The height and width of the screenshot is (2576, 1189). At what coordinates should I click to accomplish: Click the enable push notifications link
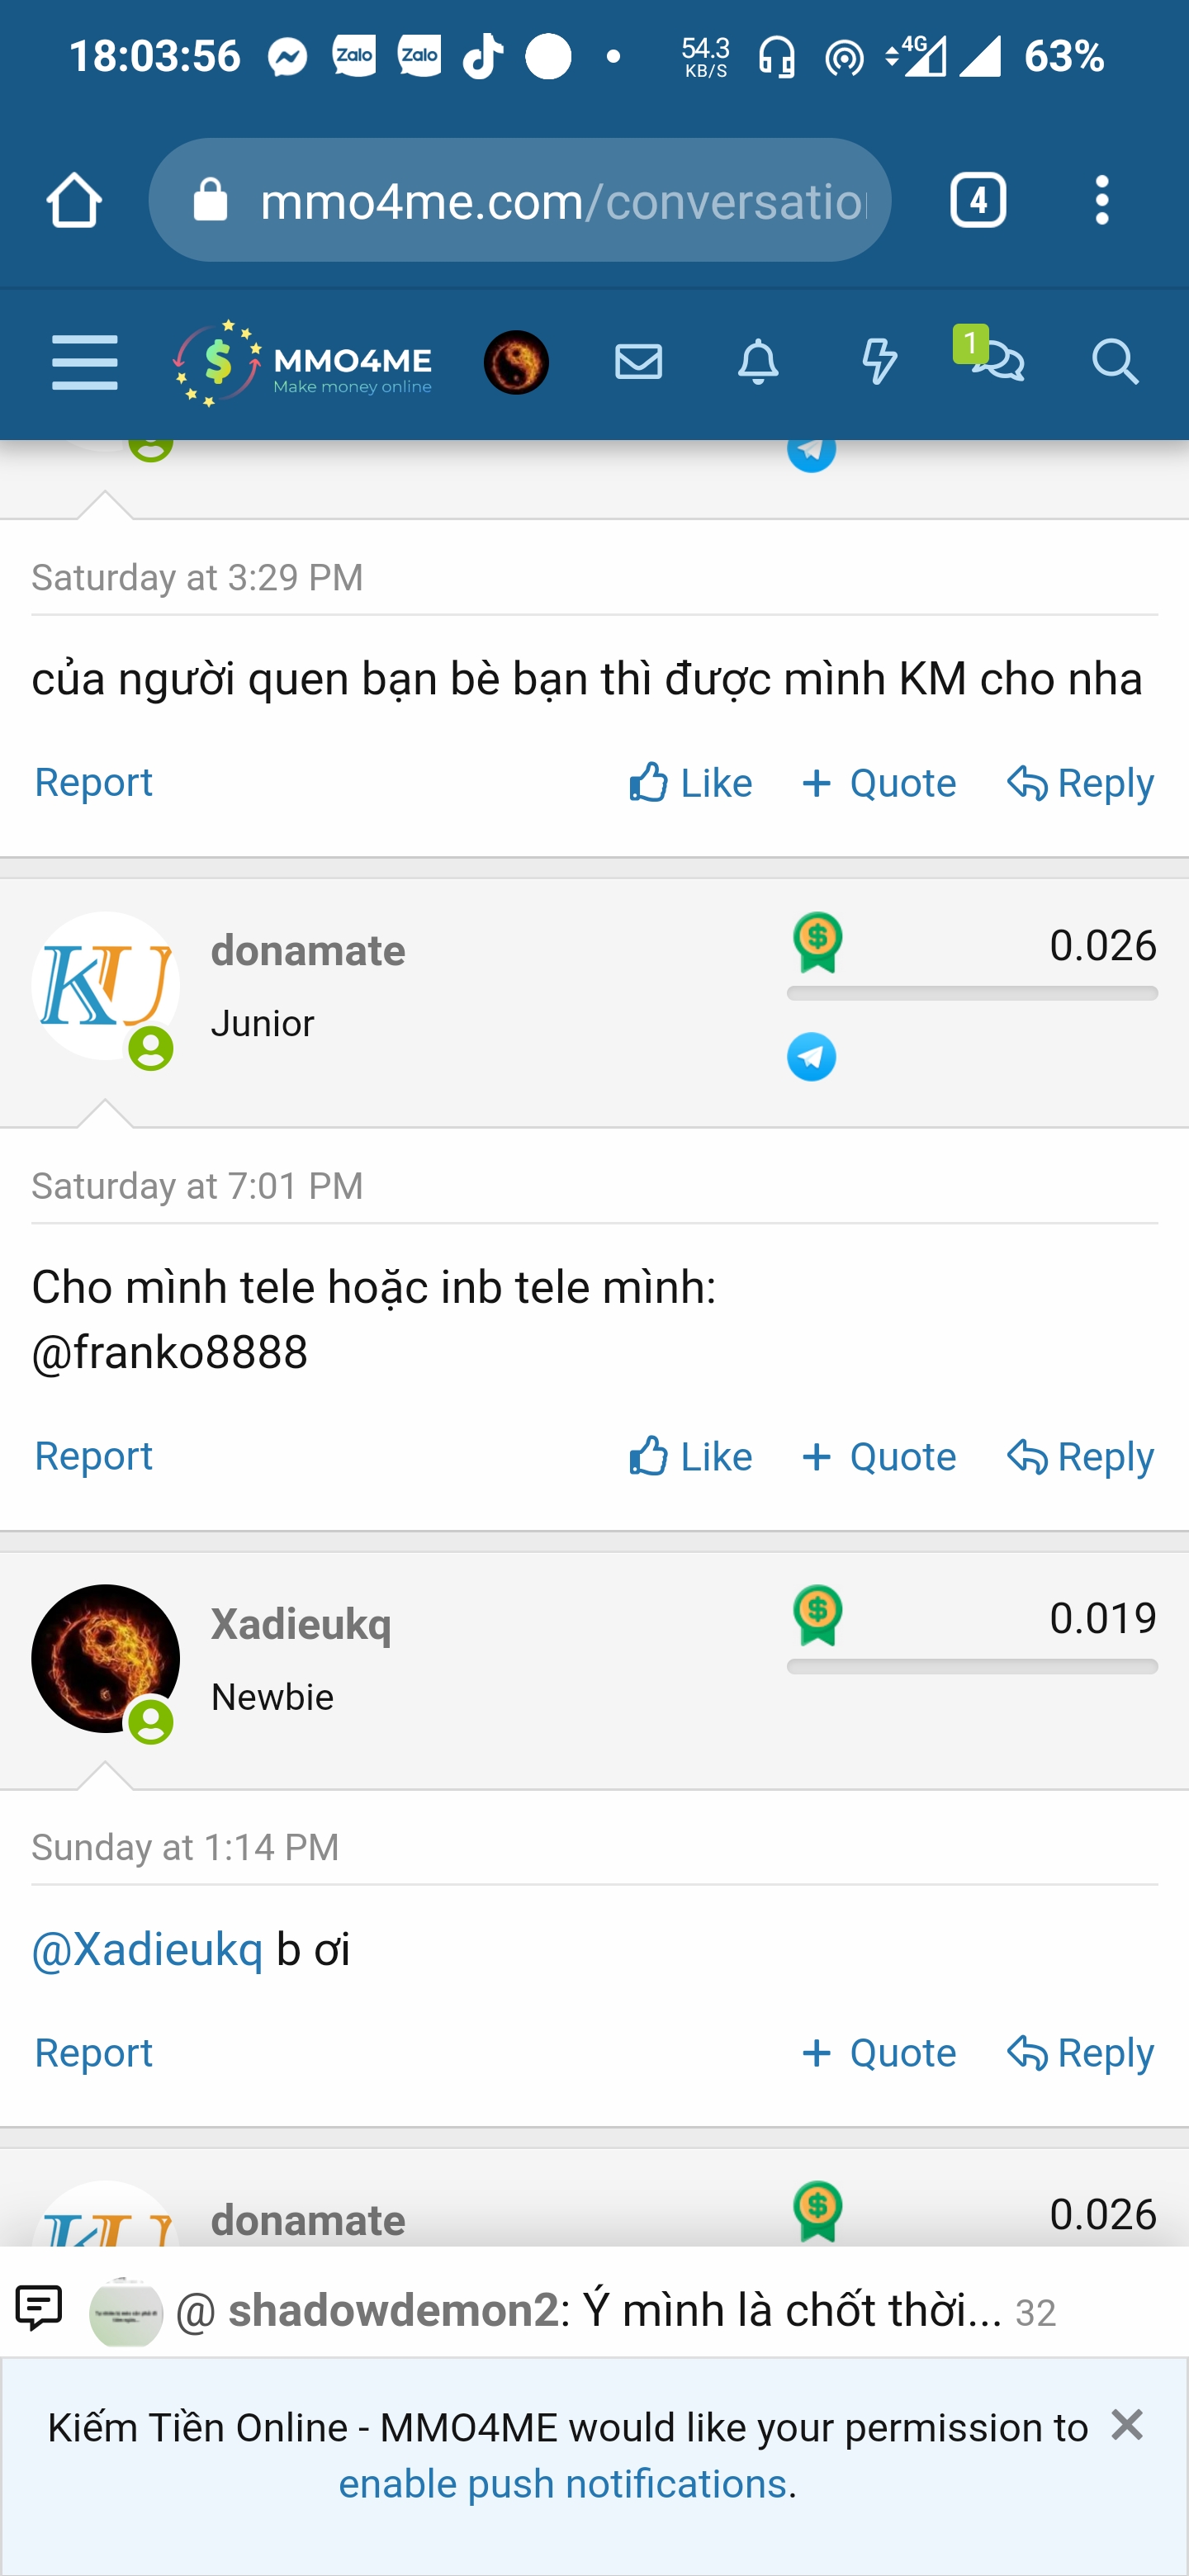[x=562, y=2484]
